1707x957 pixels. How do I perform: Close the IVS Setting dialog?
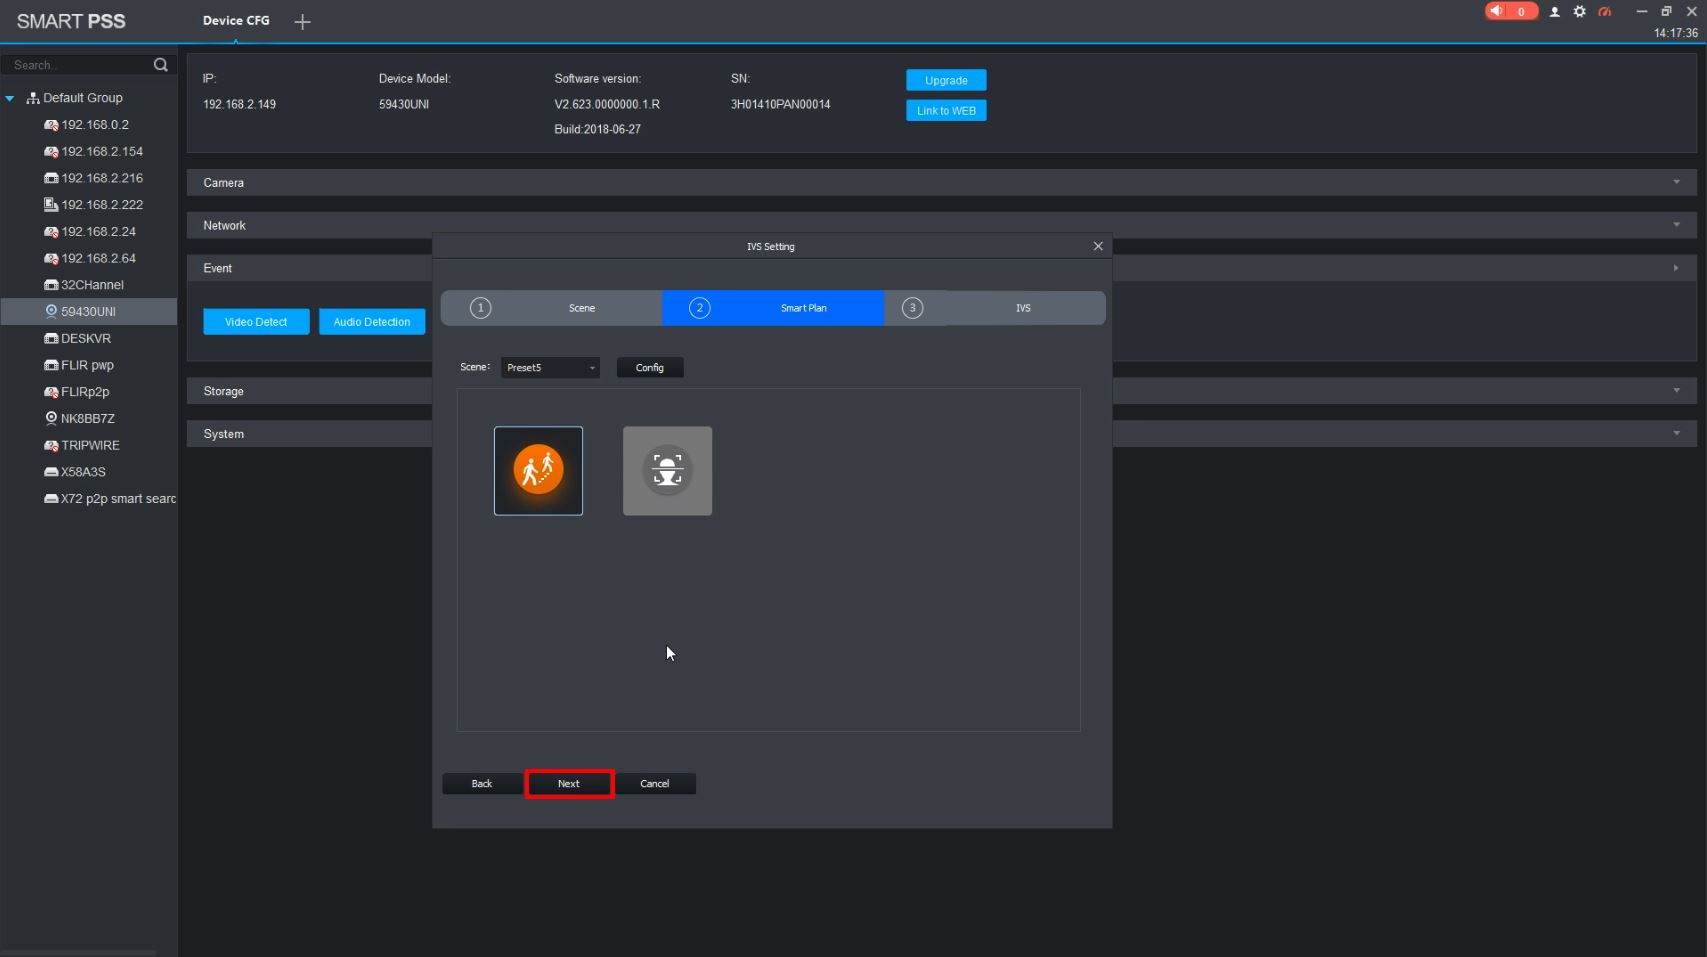coord(1098,246)
